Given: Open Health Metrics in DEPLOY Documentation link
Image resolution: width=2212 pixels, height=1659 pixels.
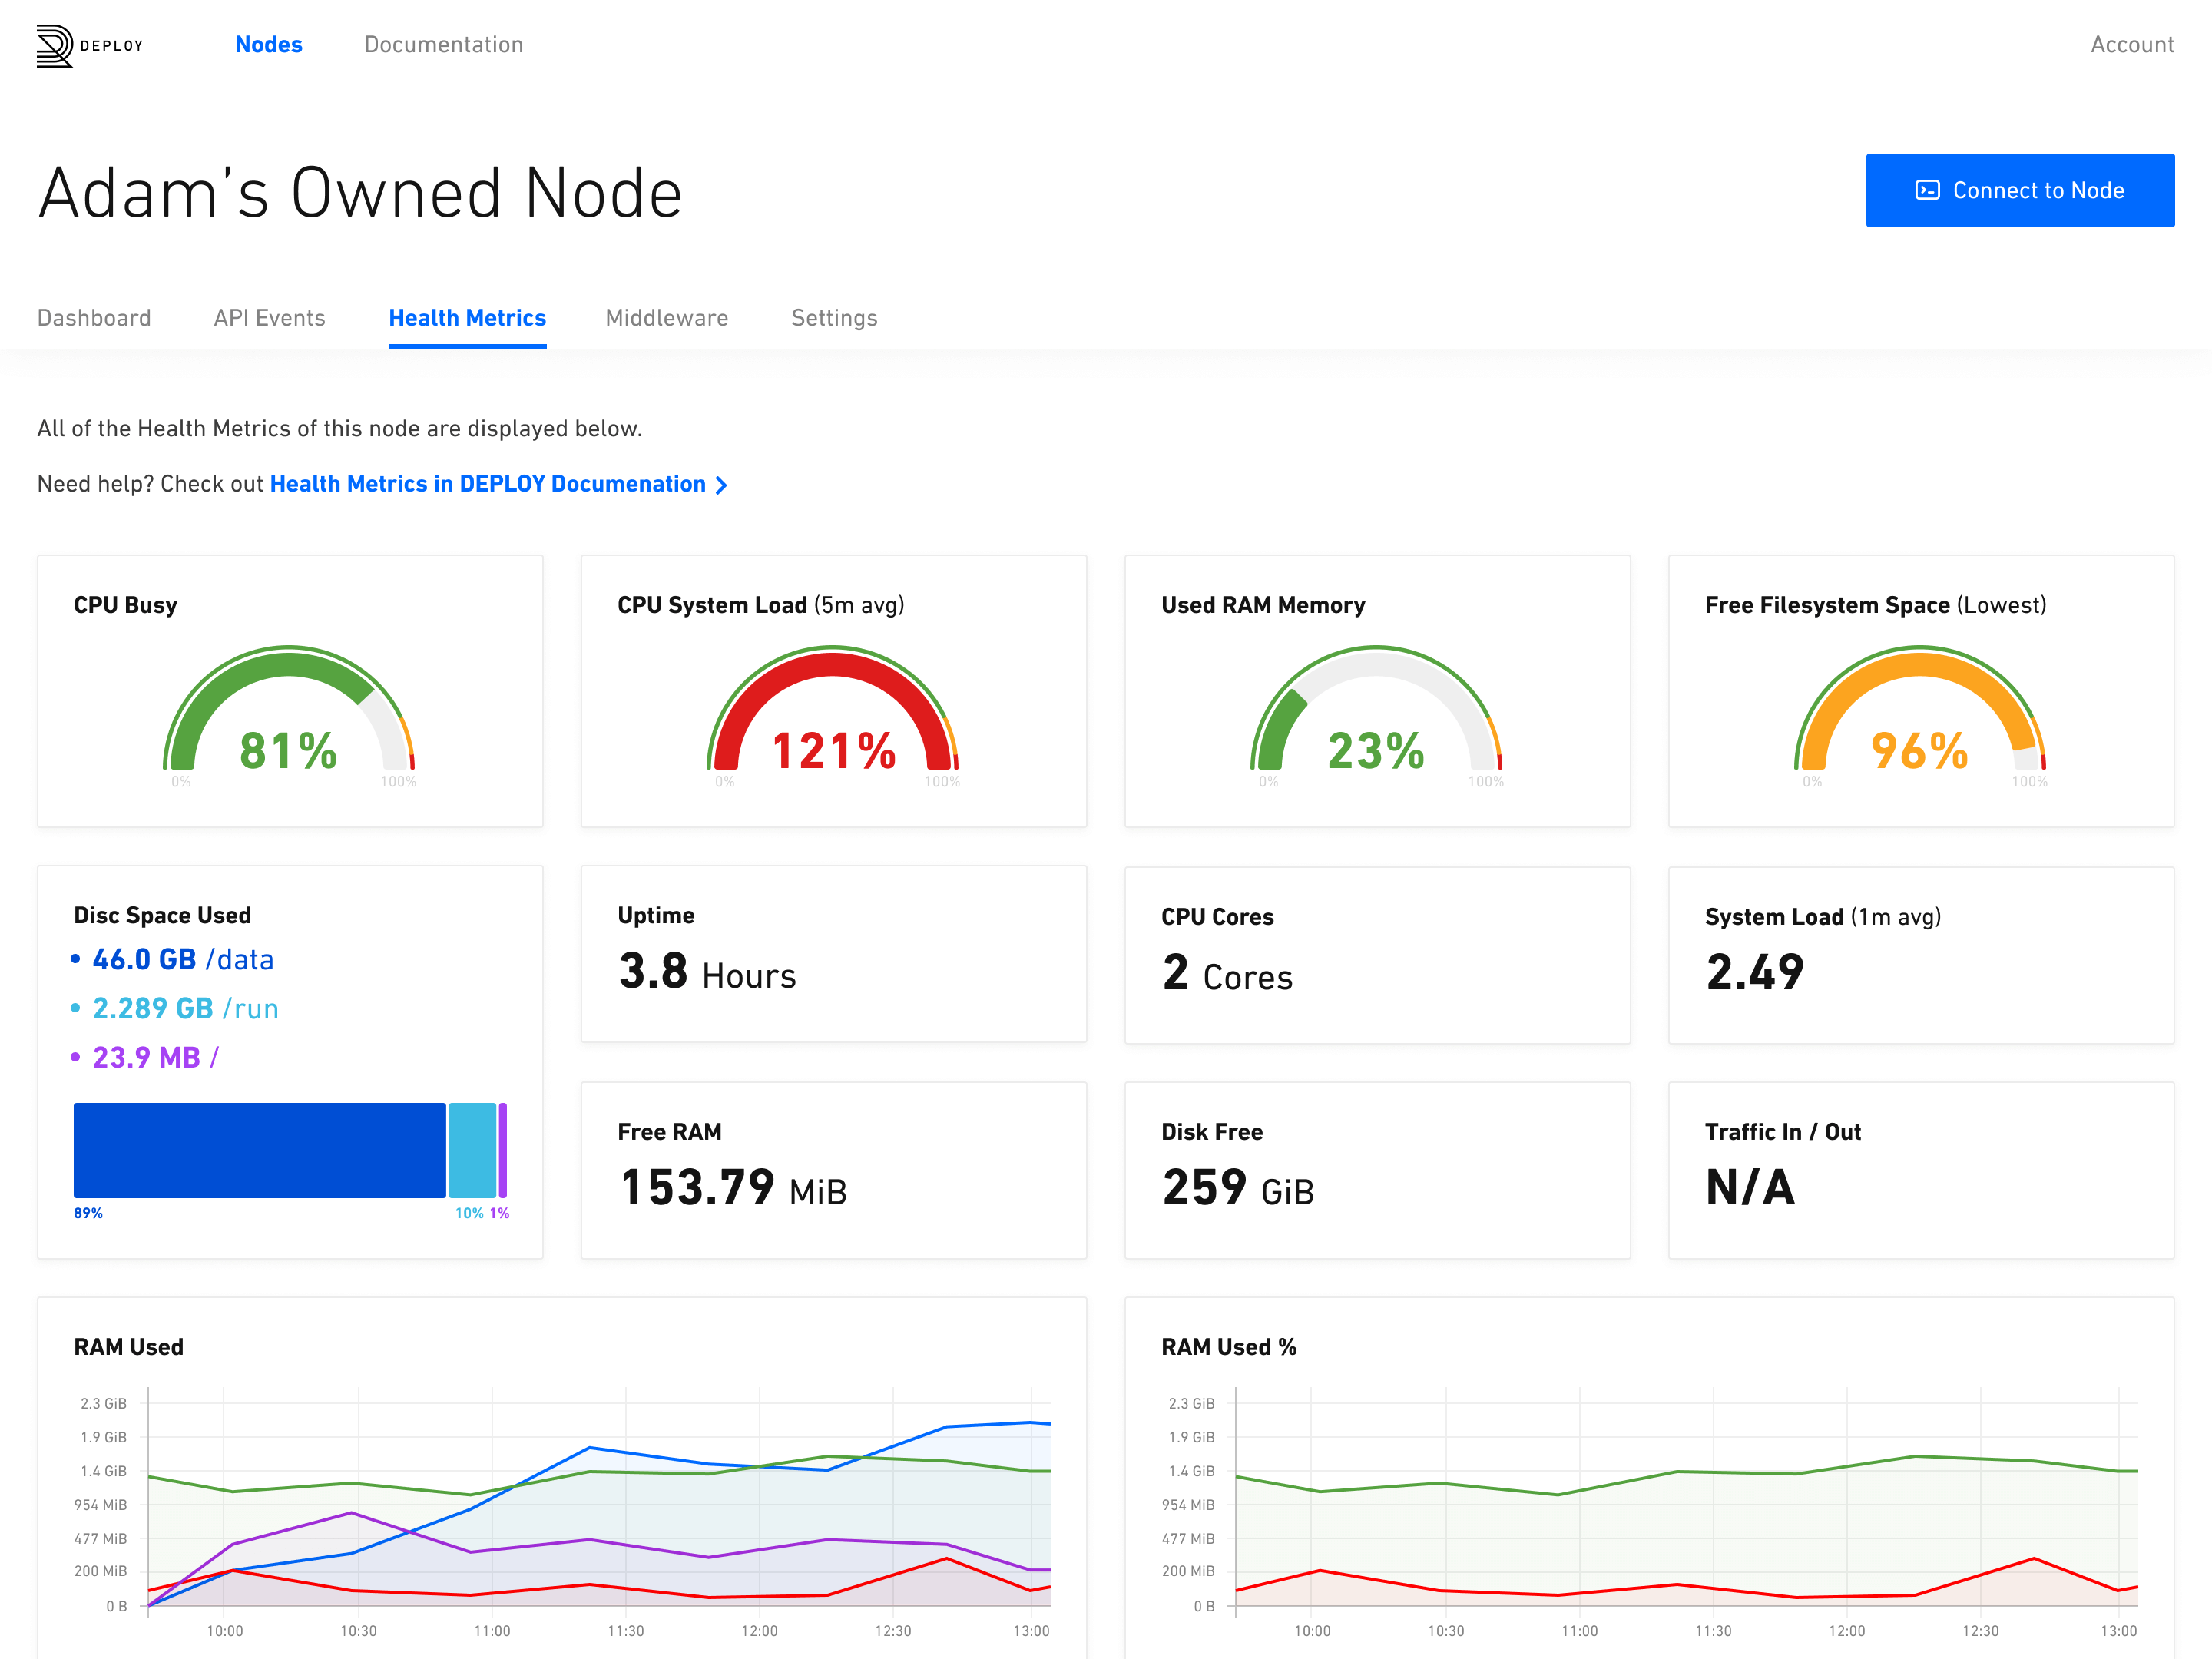Looking at the screenshot, I should click(x=488, y=484).
